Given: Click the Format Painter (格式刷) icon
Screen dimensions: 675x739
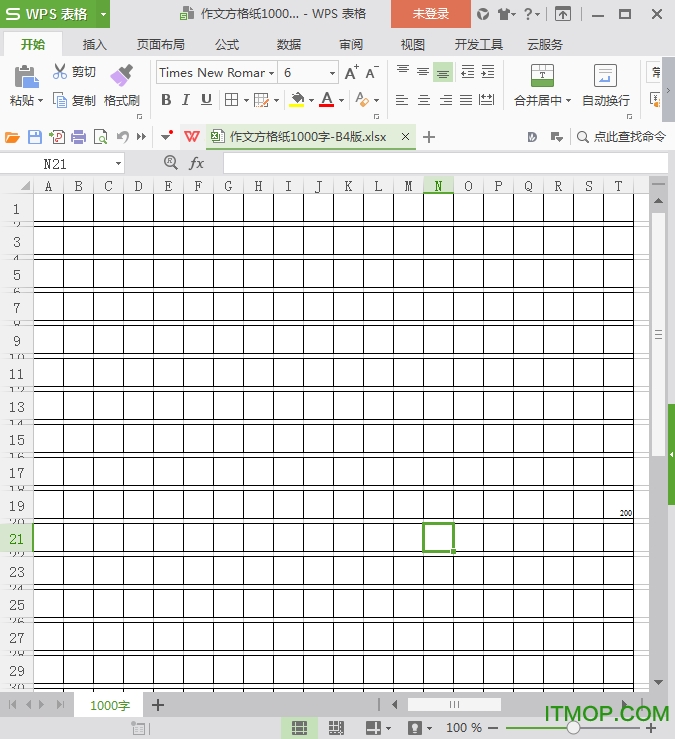Looking at the screenshot, I should point(121,76).
